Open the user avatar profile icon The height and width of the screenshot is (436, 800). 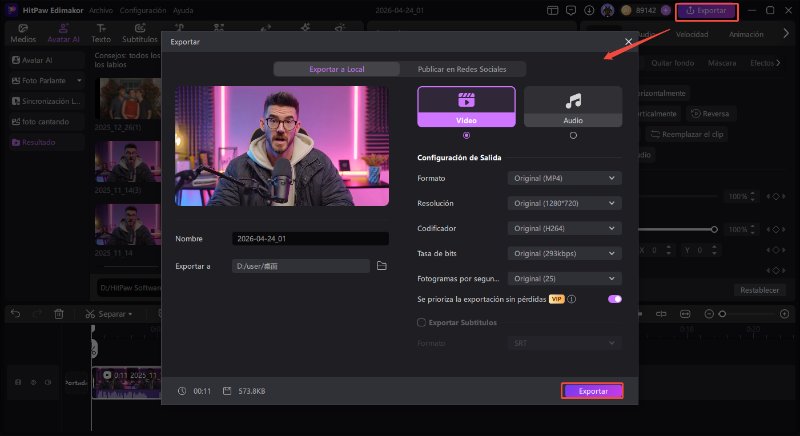(x=608, y=10)
